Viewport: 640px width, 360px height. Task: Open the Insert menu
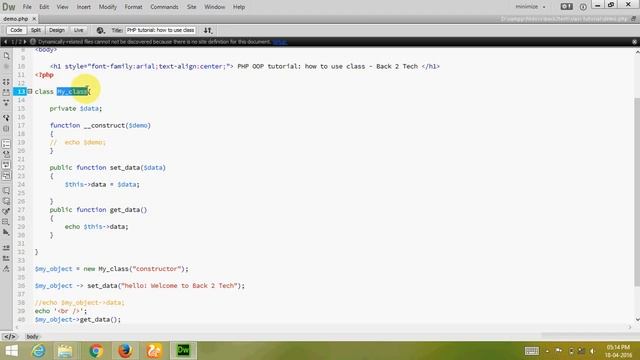pos(84,7)
